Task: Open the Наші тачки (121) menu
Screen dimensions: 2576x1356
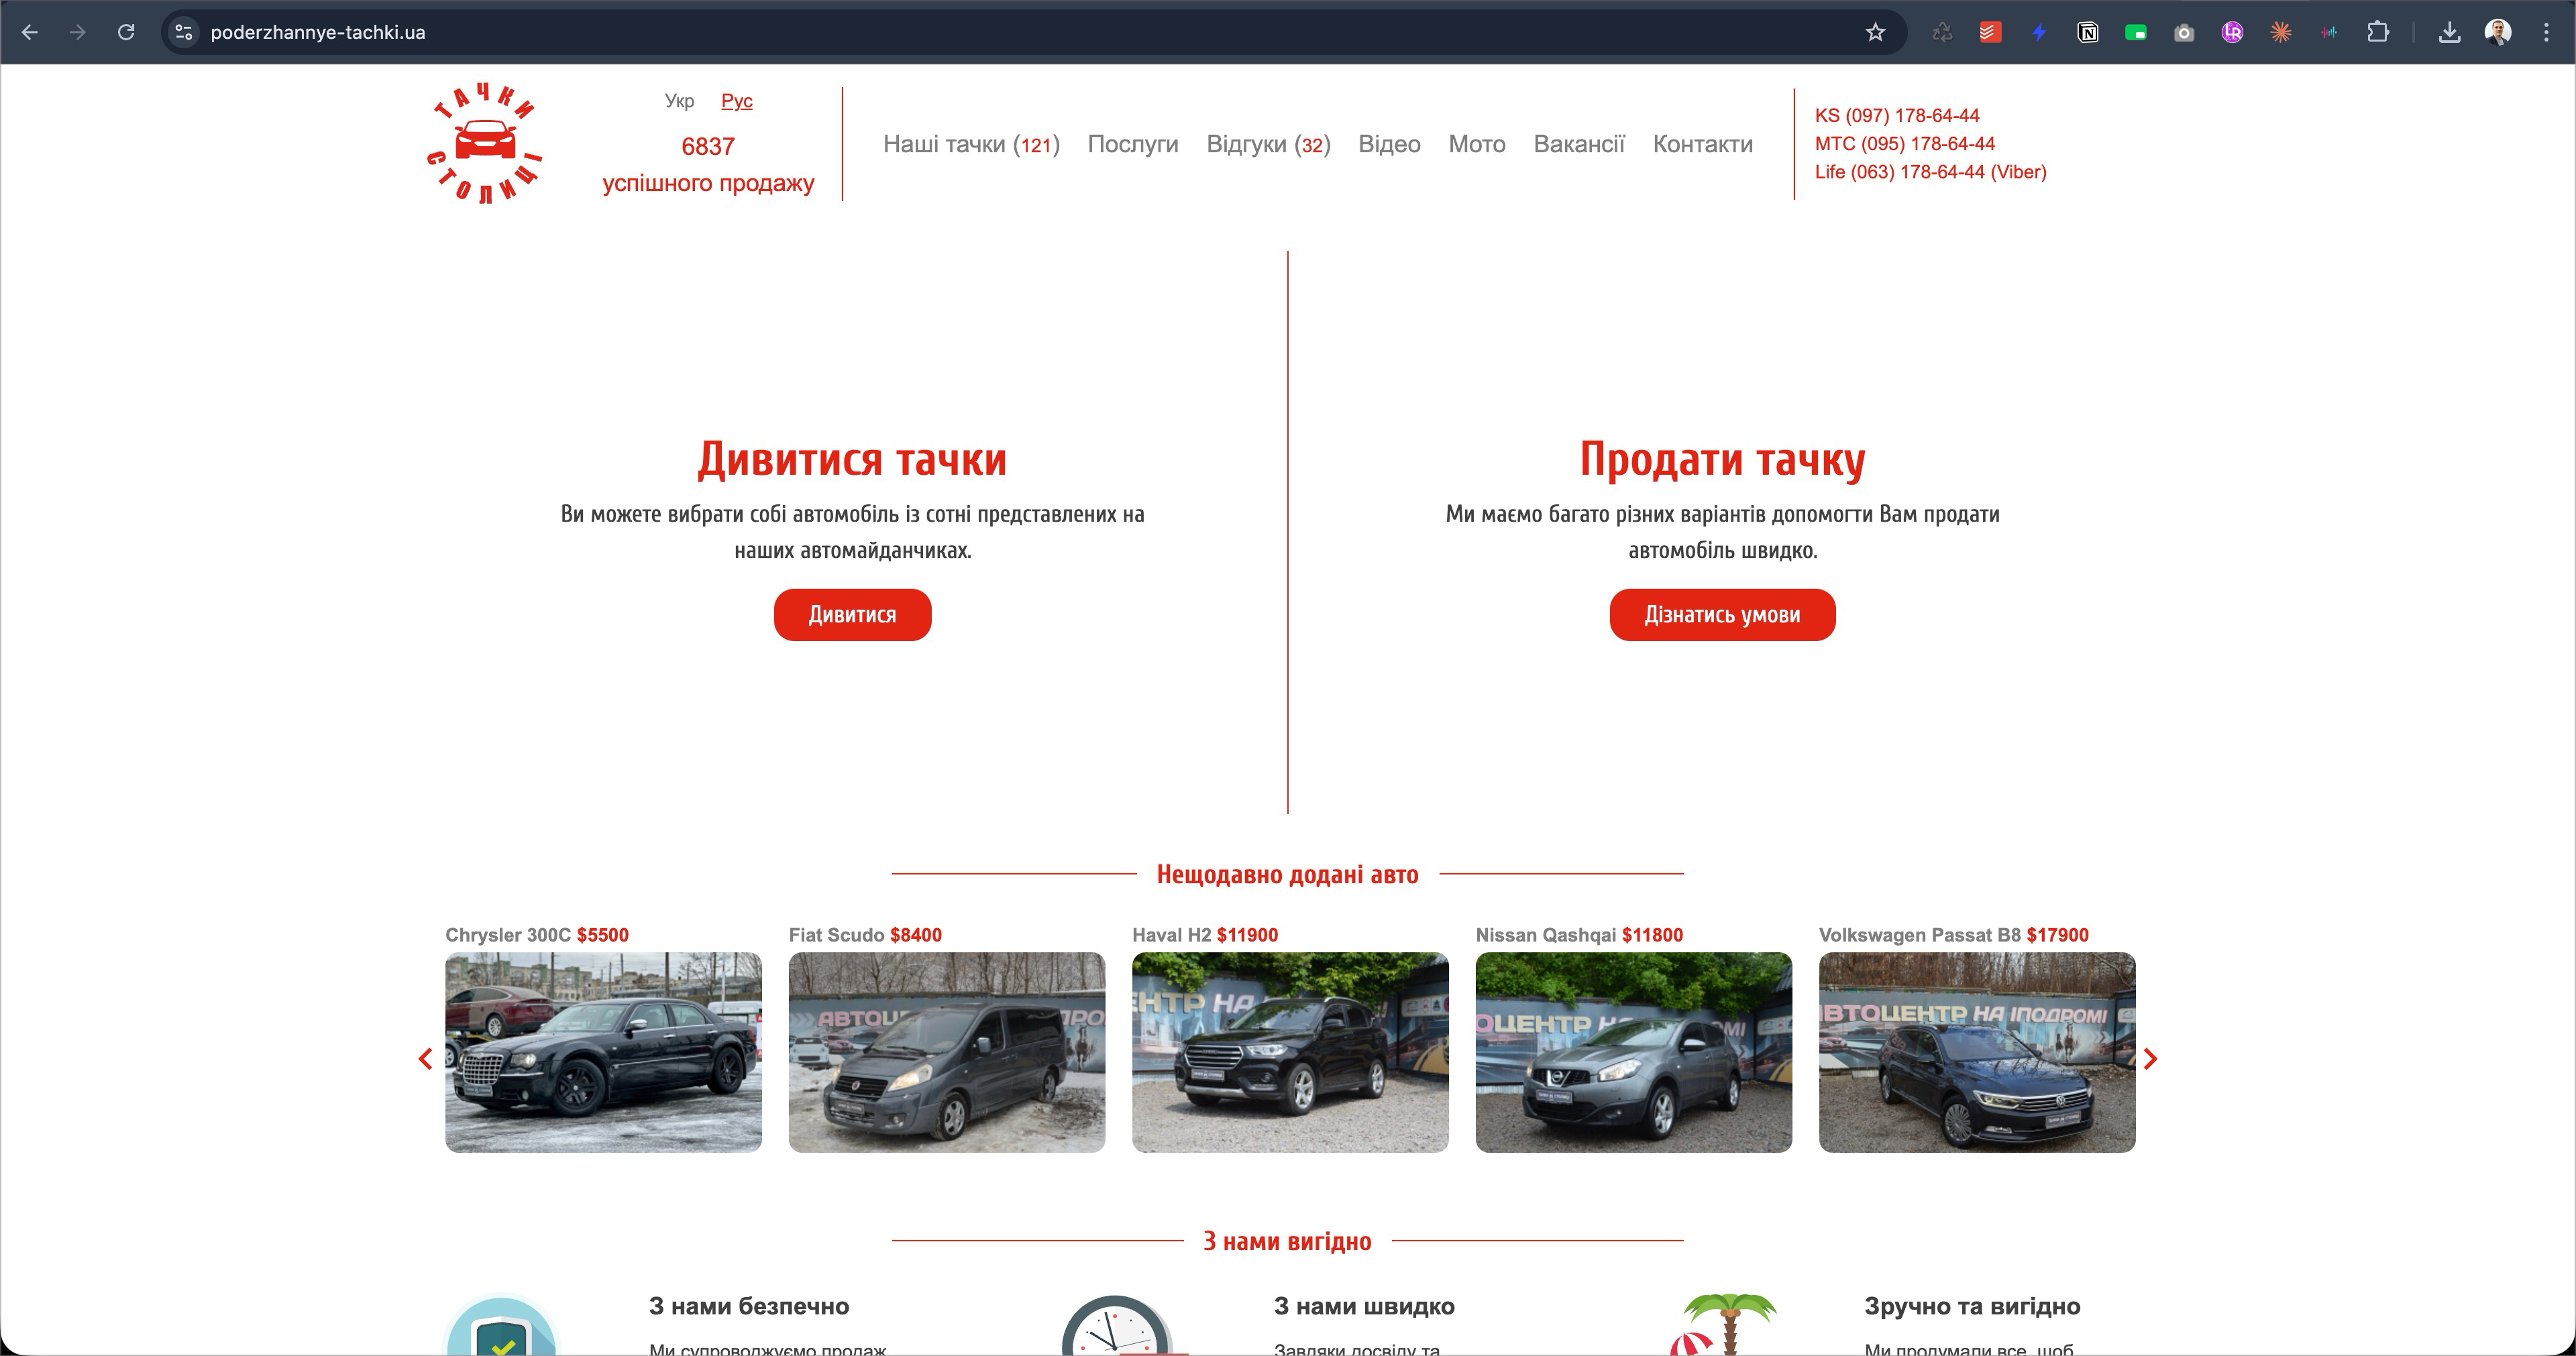Action: point(971,144)
